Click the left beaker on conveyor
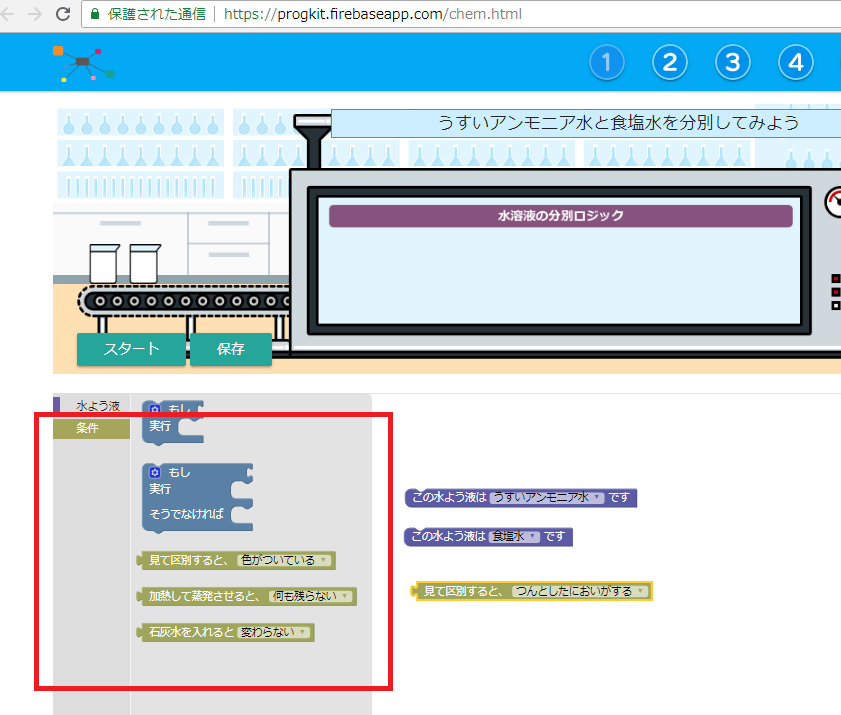 click(x=104, y=263)
